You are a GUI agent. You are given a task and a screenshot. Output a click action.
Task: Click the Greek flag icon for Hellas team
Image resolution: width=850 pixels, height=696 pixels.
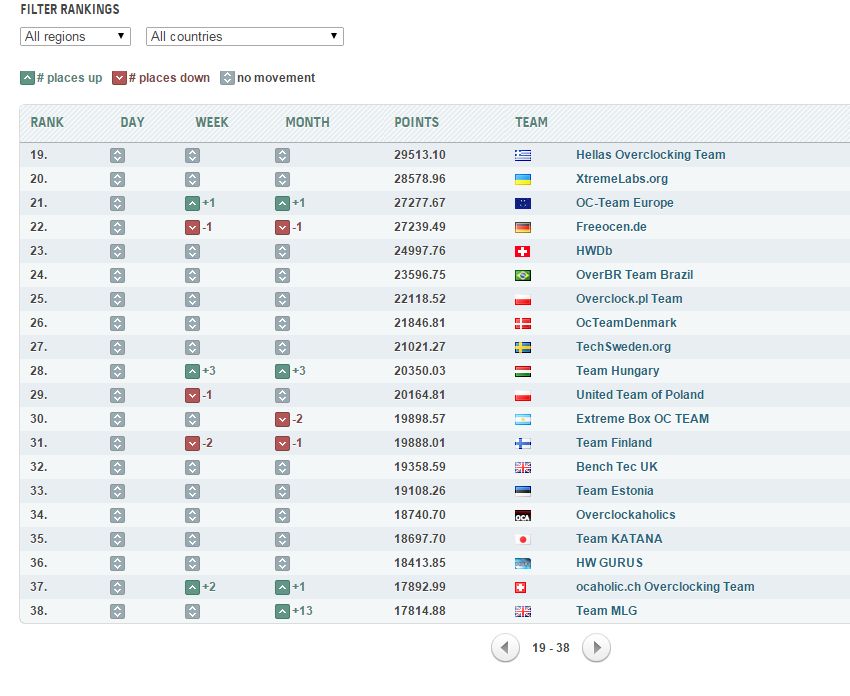point(523,156)
